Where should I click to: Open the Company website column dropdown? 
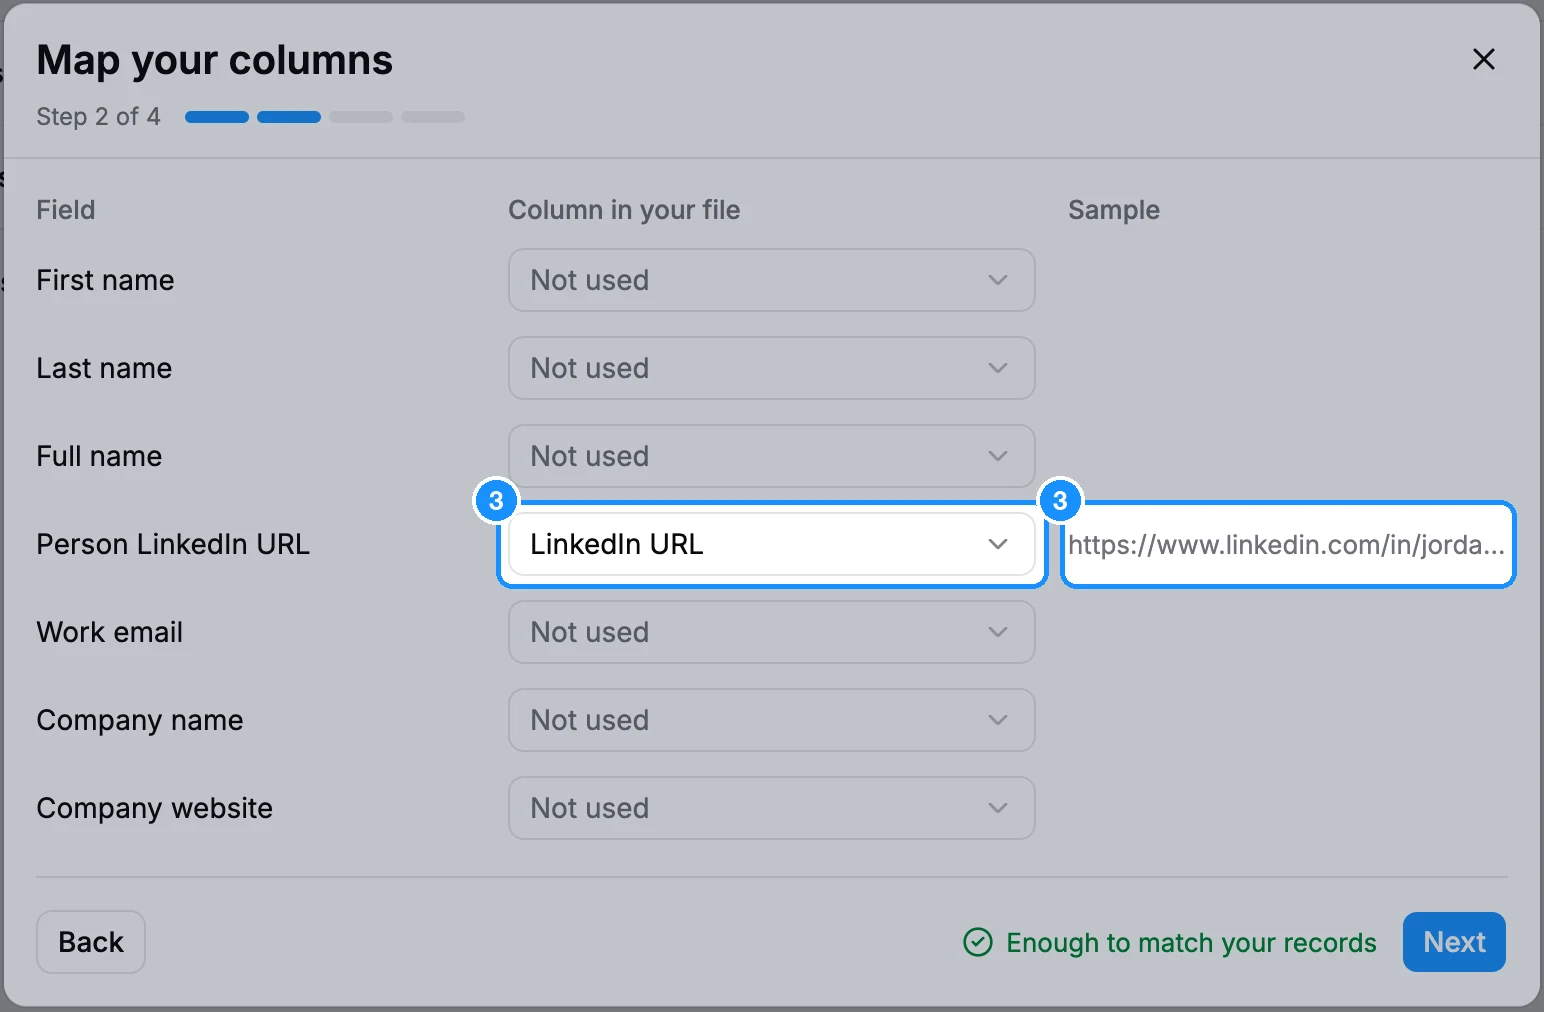pos(771,808)
